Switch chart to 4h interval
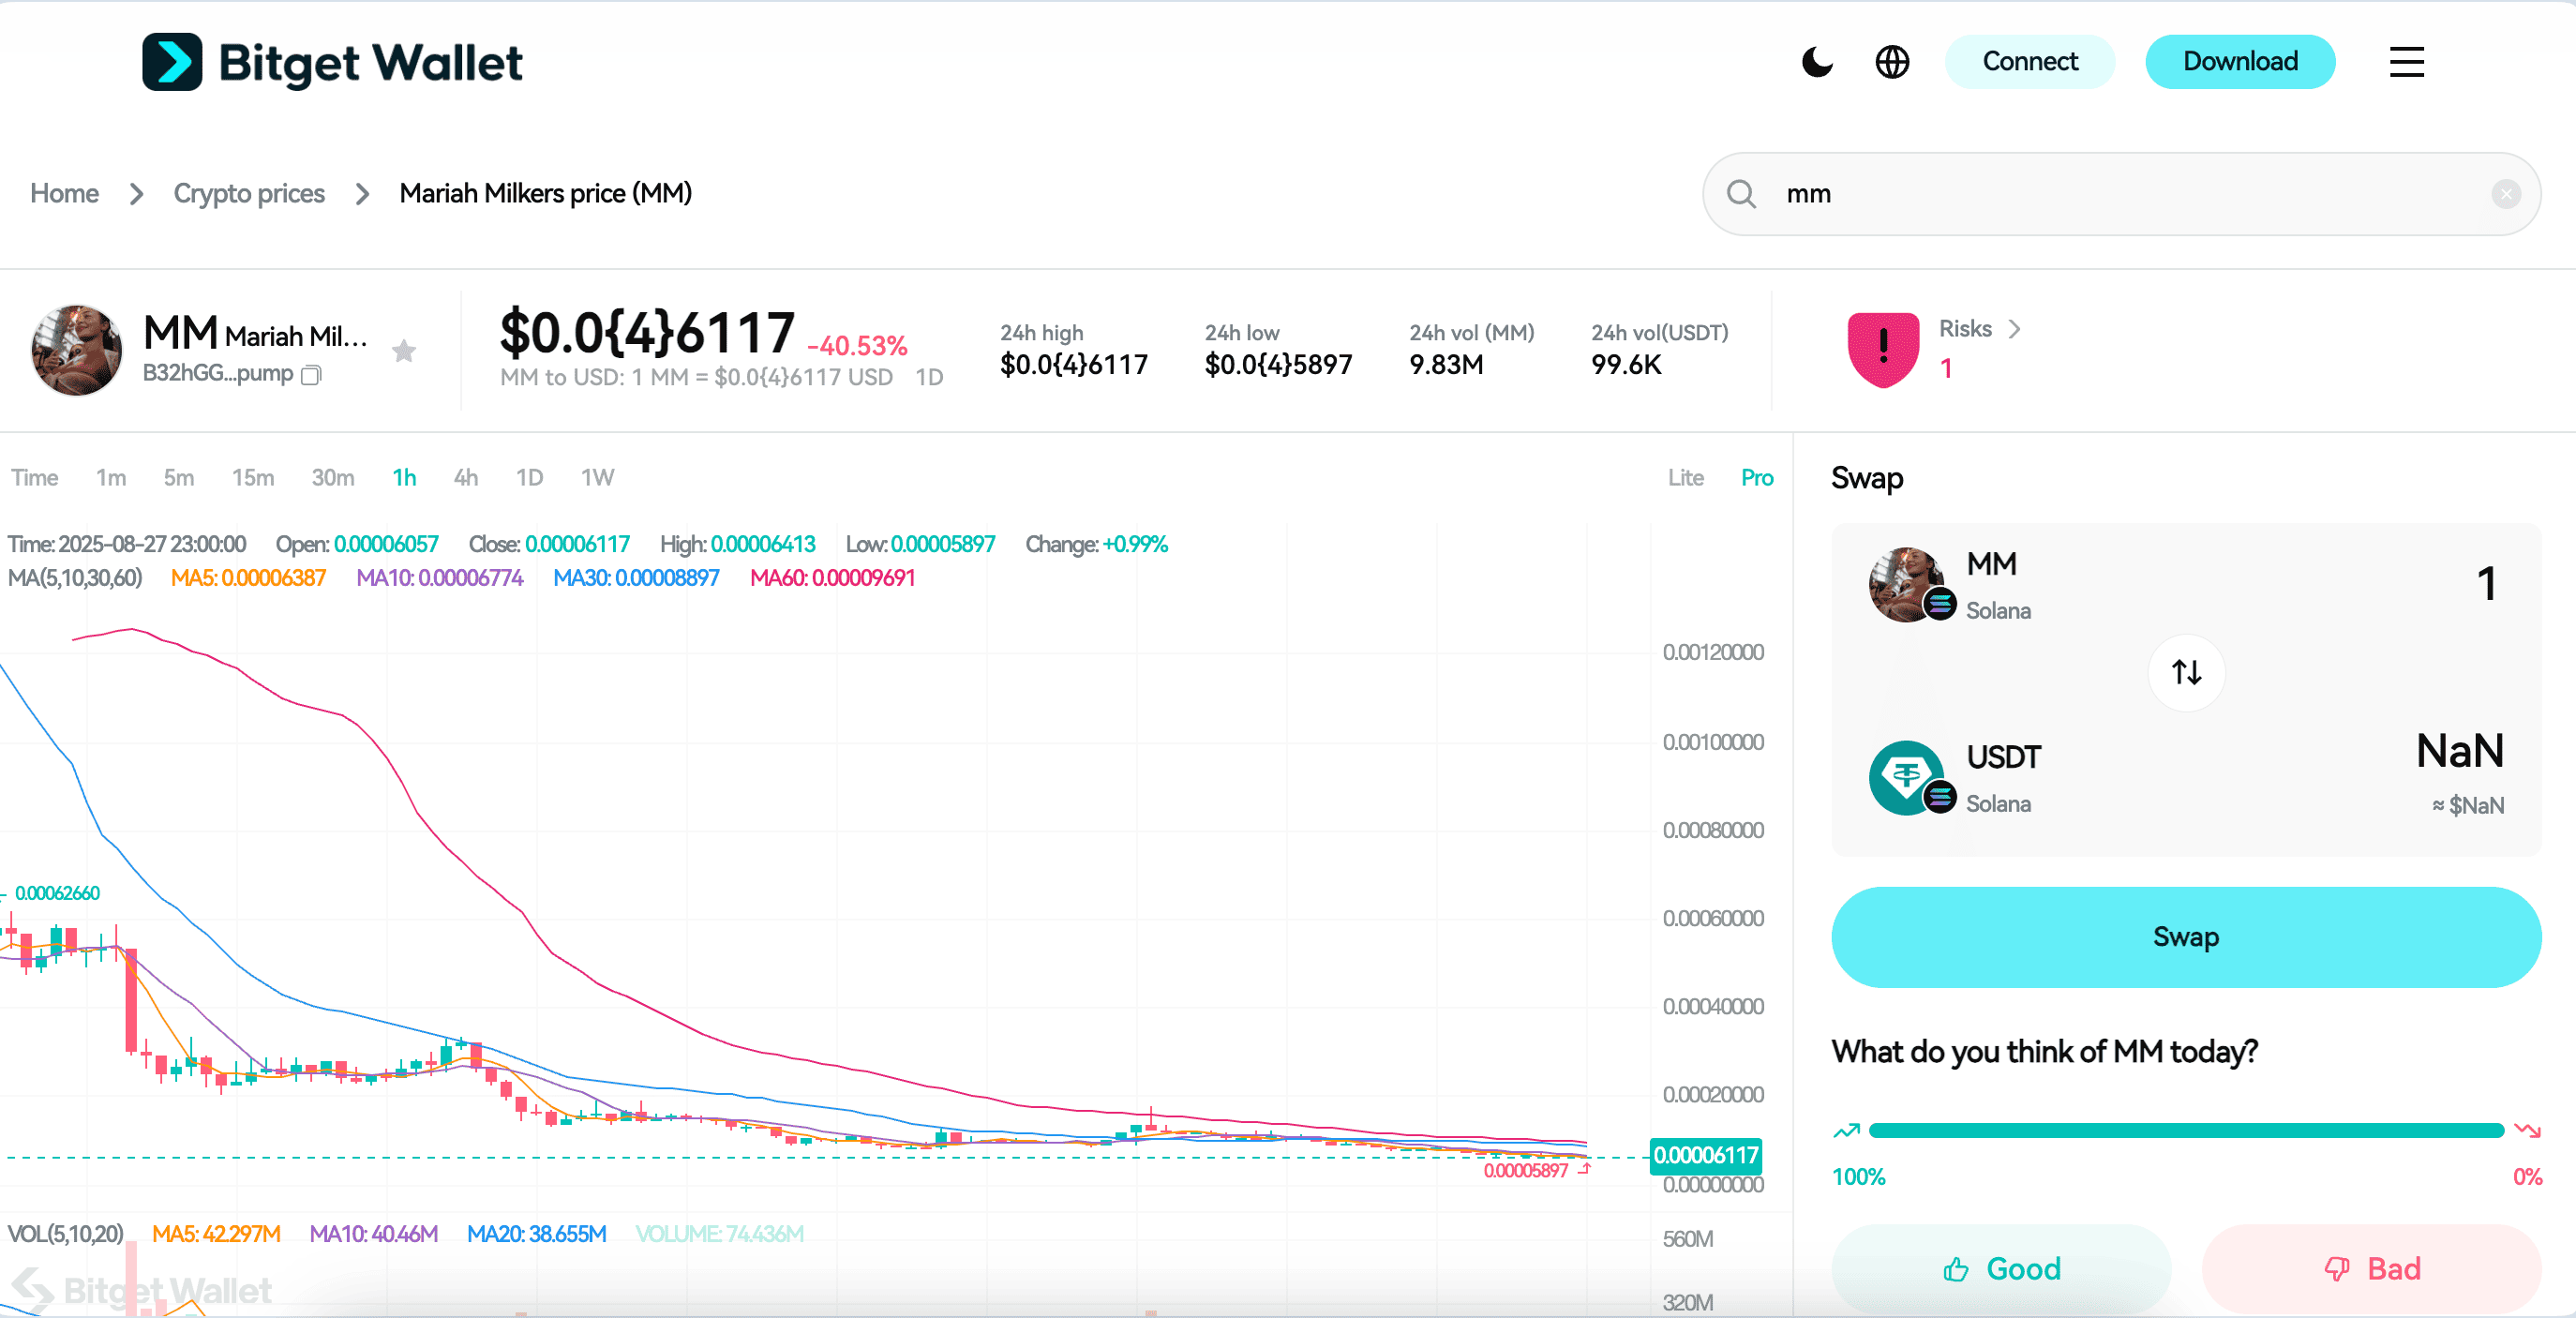Image resolution: width=2576 pixels, height=1318 pixels. [466, 478]
